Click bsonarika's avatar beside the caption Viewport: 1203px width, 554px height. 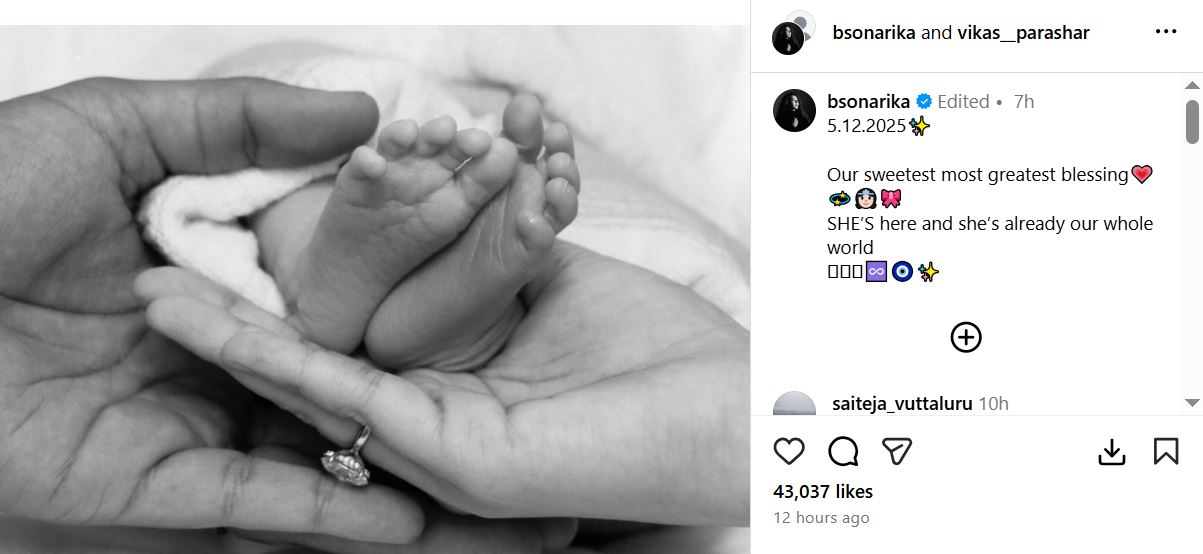(794, 111)
